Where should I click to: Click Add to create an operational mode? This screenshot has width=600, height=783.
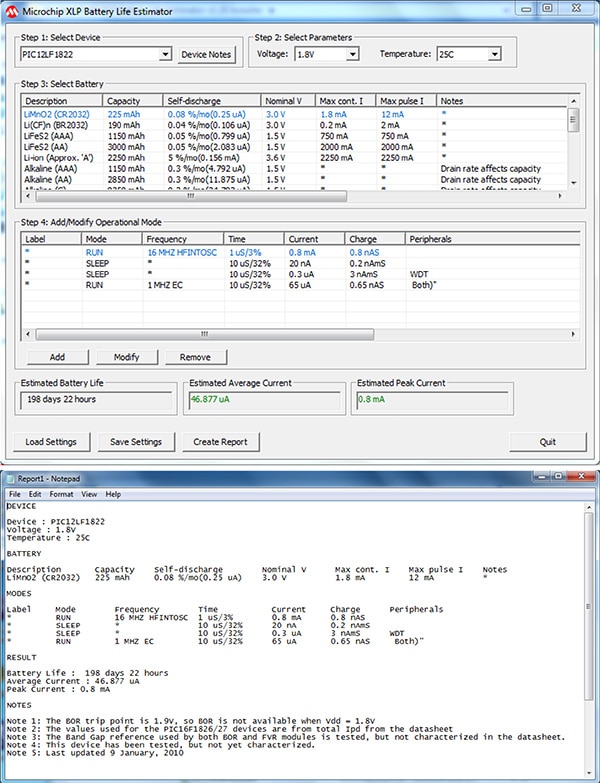[x=57, y=357]
